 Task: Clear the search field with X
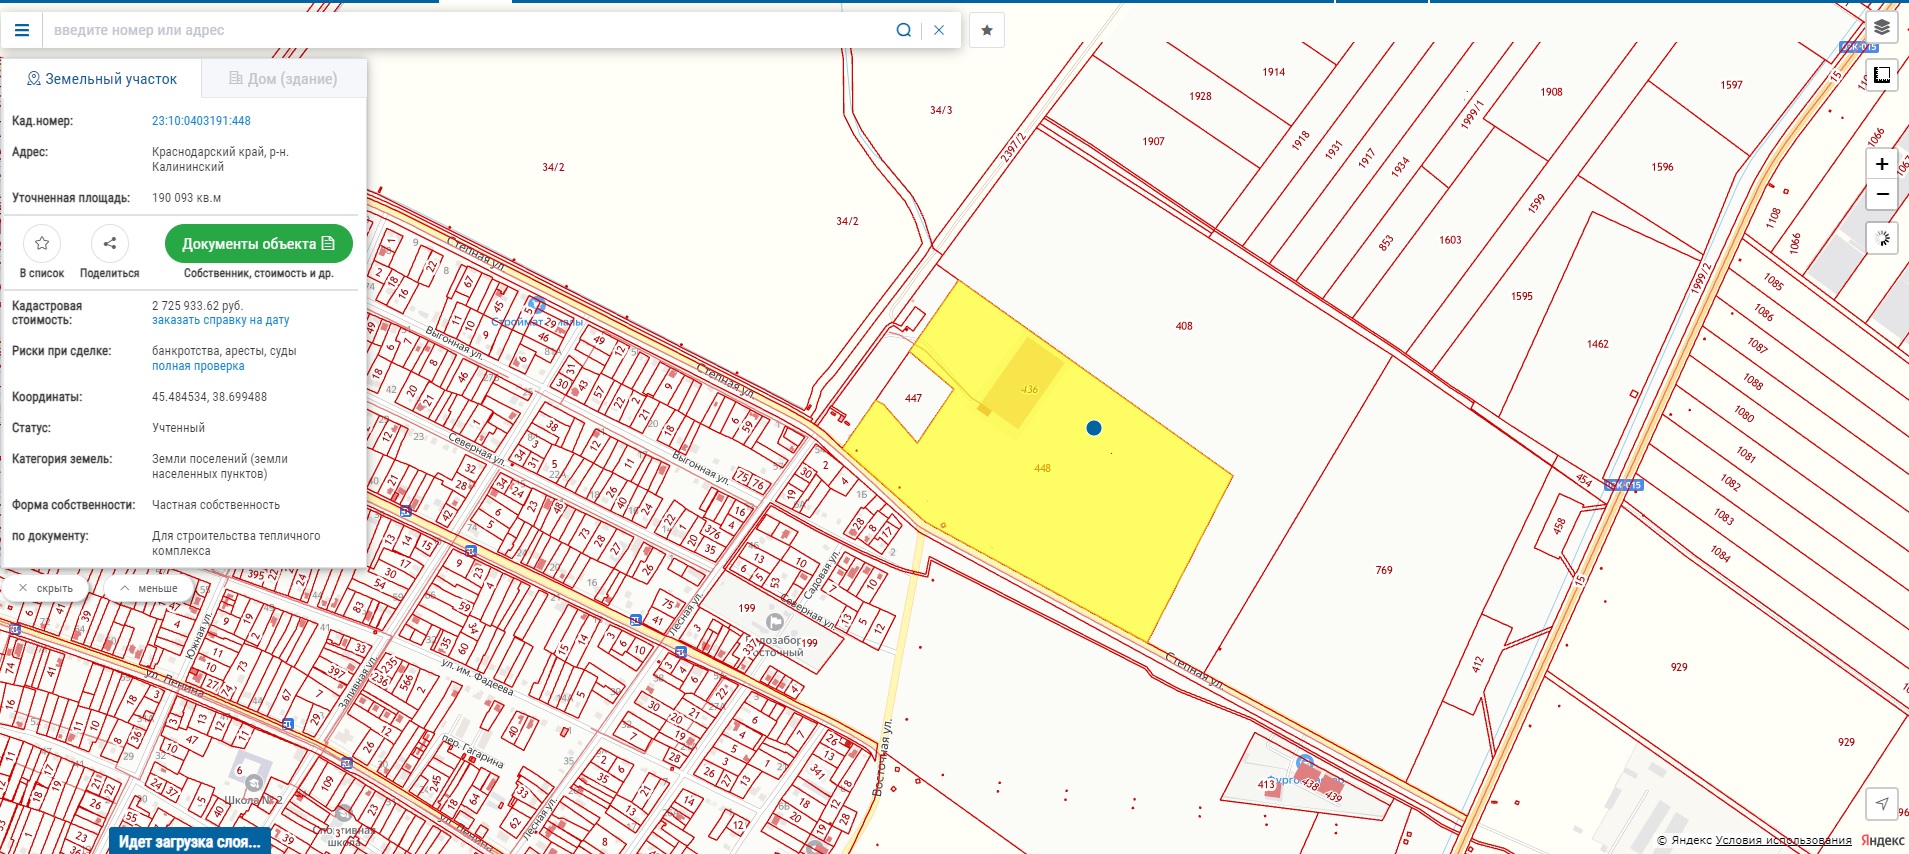[x=939, y=30]
